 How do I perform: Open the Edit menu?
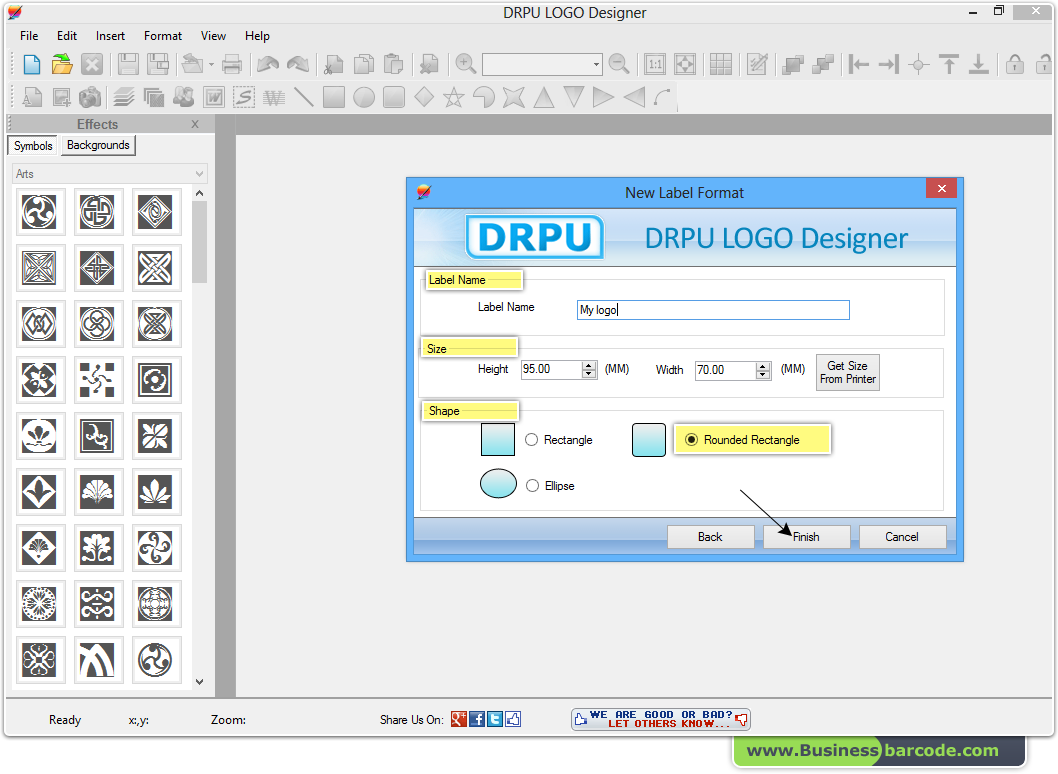click(x=67, y=36)
